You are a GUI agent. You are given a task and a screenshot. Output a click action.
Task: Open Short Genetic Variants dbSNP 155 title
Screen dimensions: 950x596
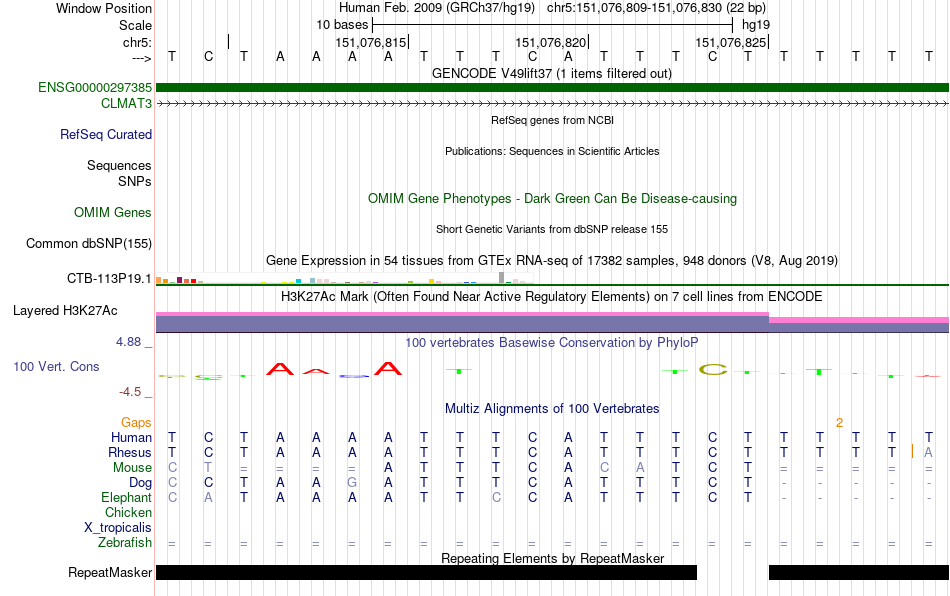552,230
